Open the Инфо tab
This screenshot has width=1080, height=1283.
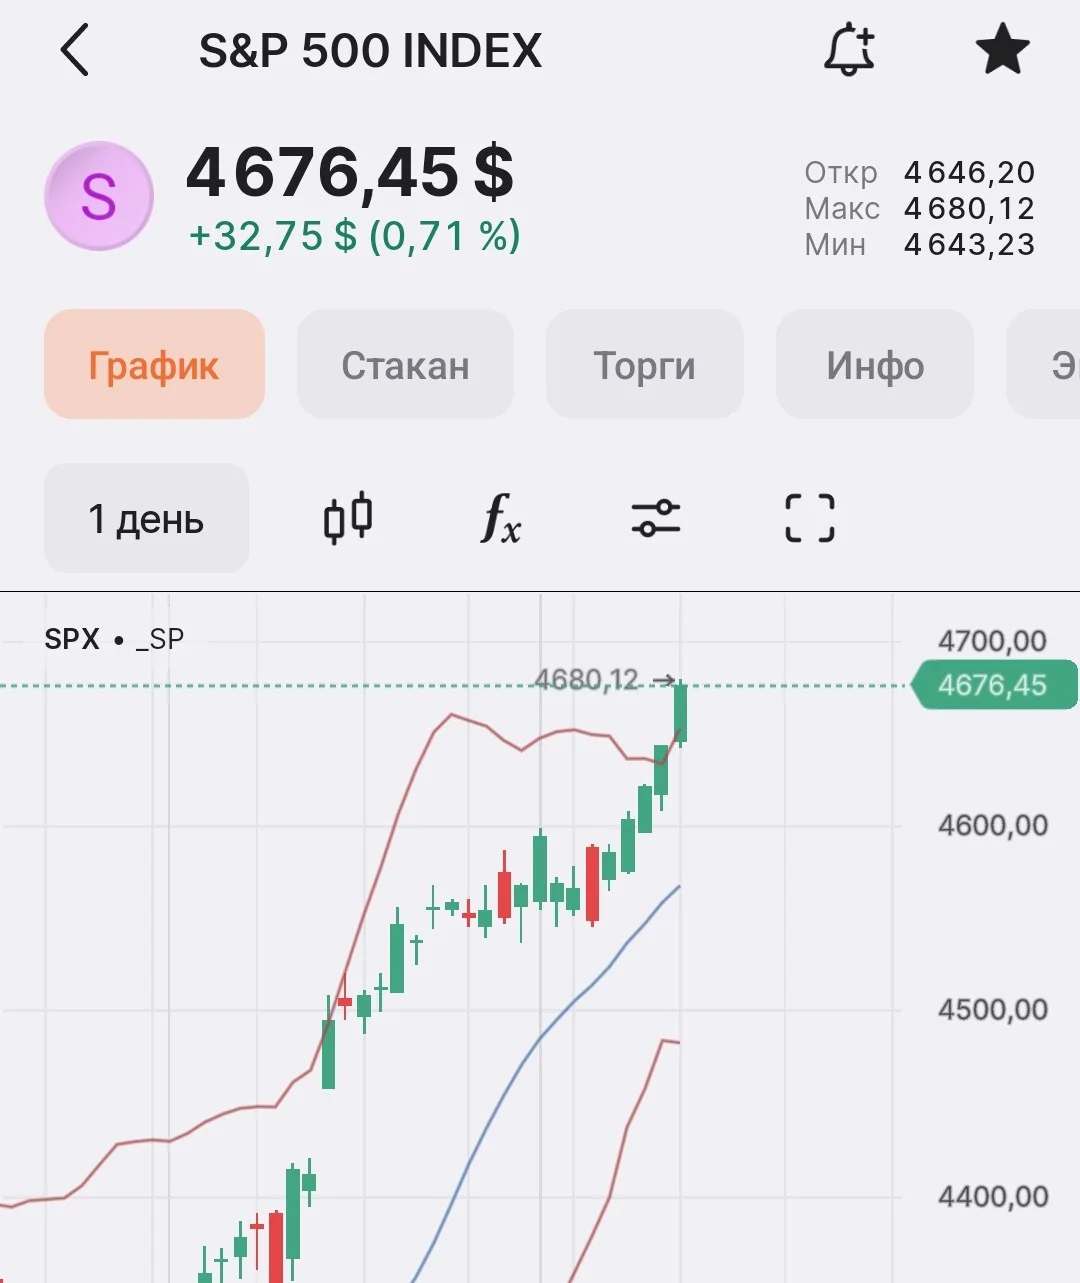pyautogui.click(x=875, y=364)
